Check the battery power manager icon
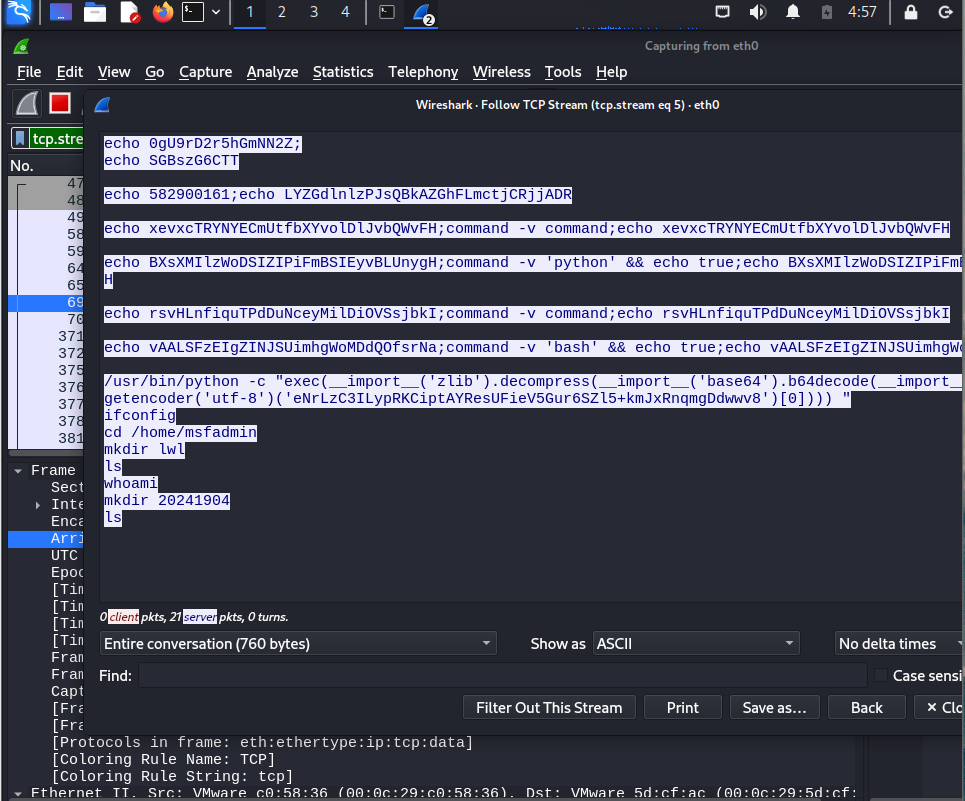The width and height of the screenshot is (965, 801). click(x=827, y=12)
